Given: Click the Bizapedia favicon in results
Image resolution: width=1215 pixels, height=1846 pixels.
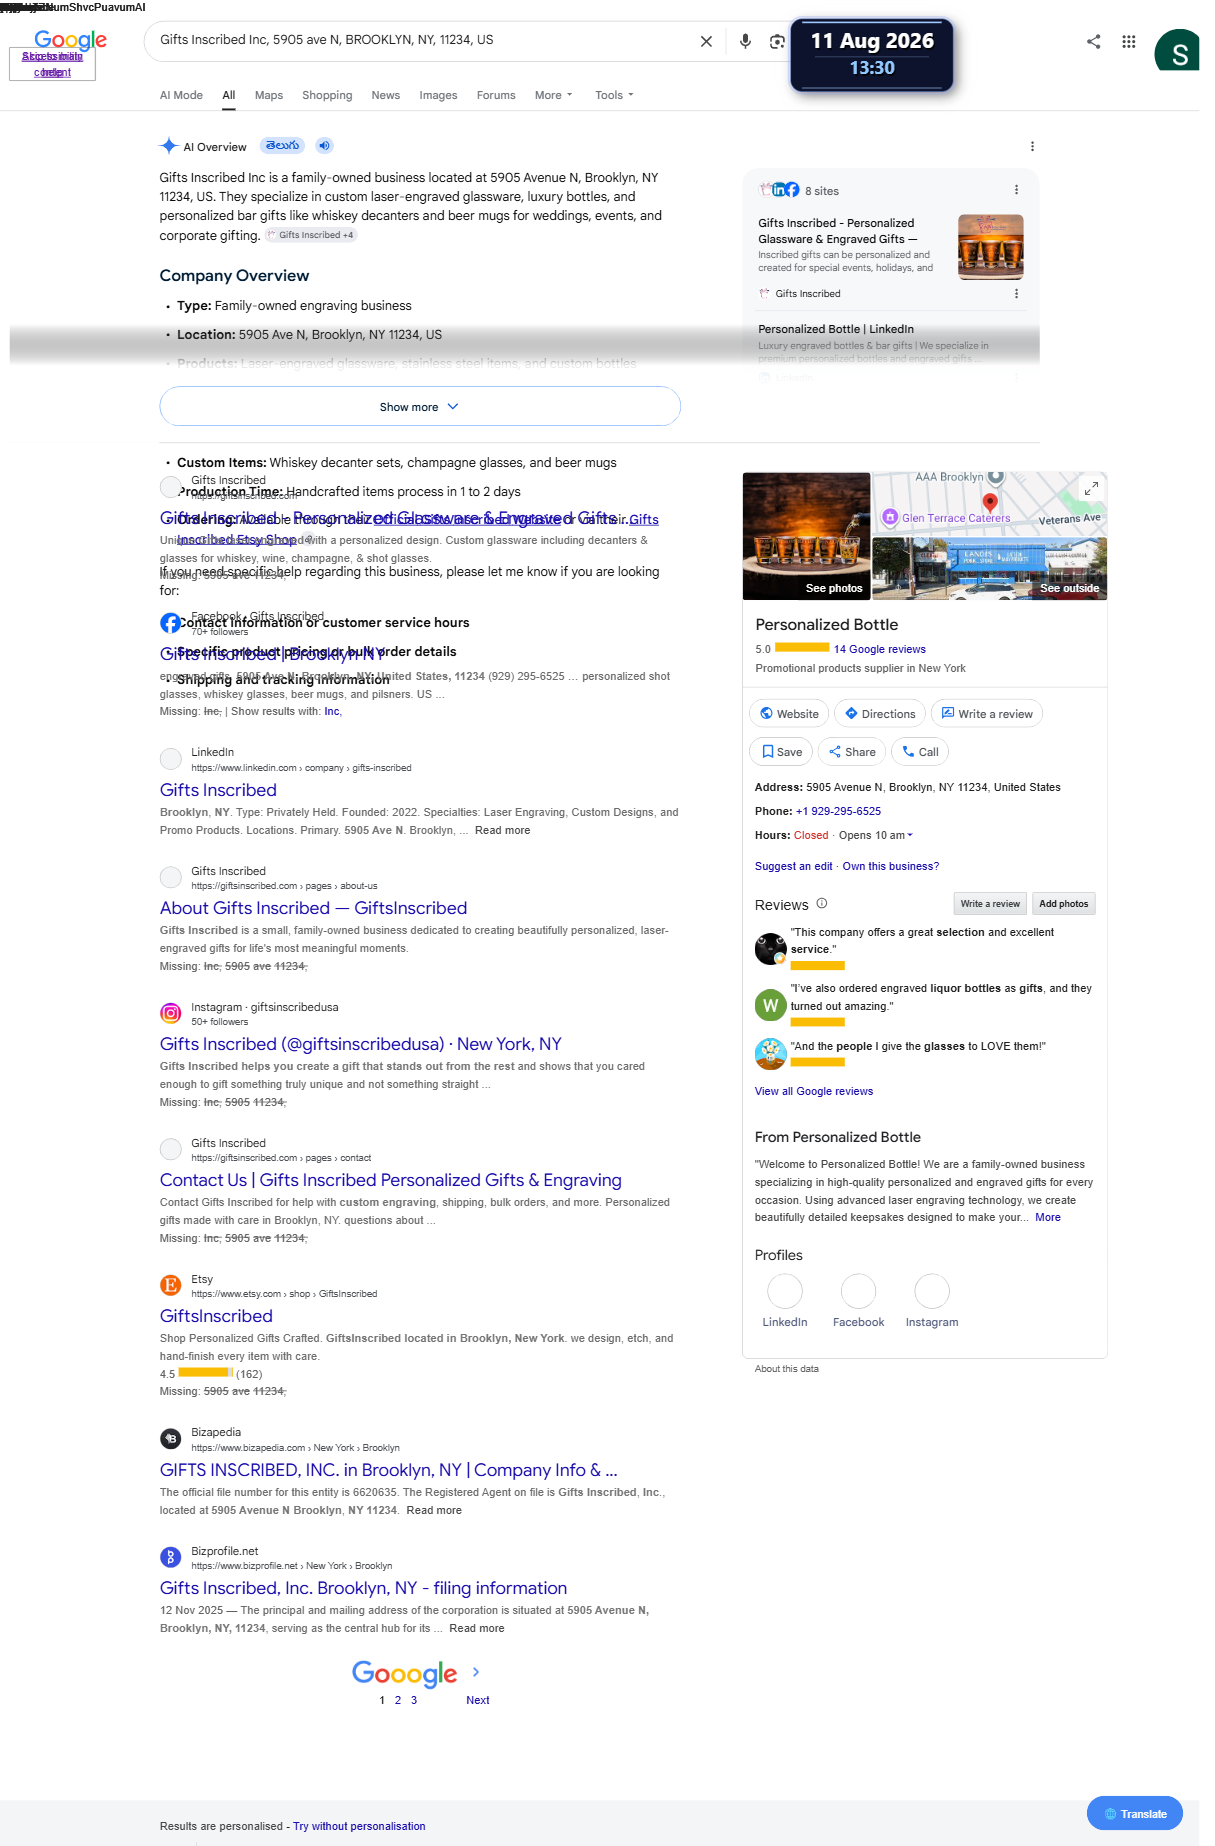Looking at the screenshot, I should [171, 1438].
